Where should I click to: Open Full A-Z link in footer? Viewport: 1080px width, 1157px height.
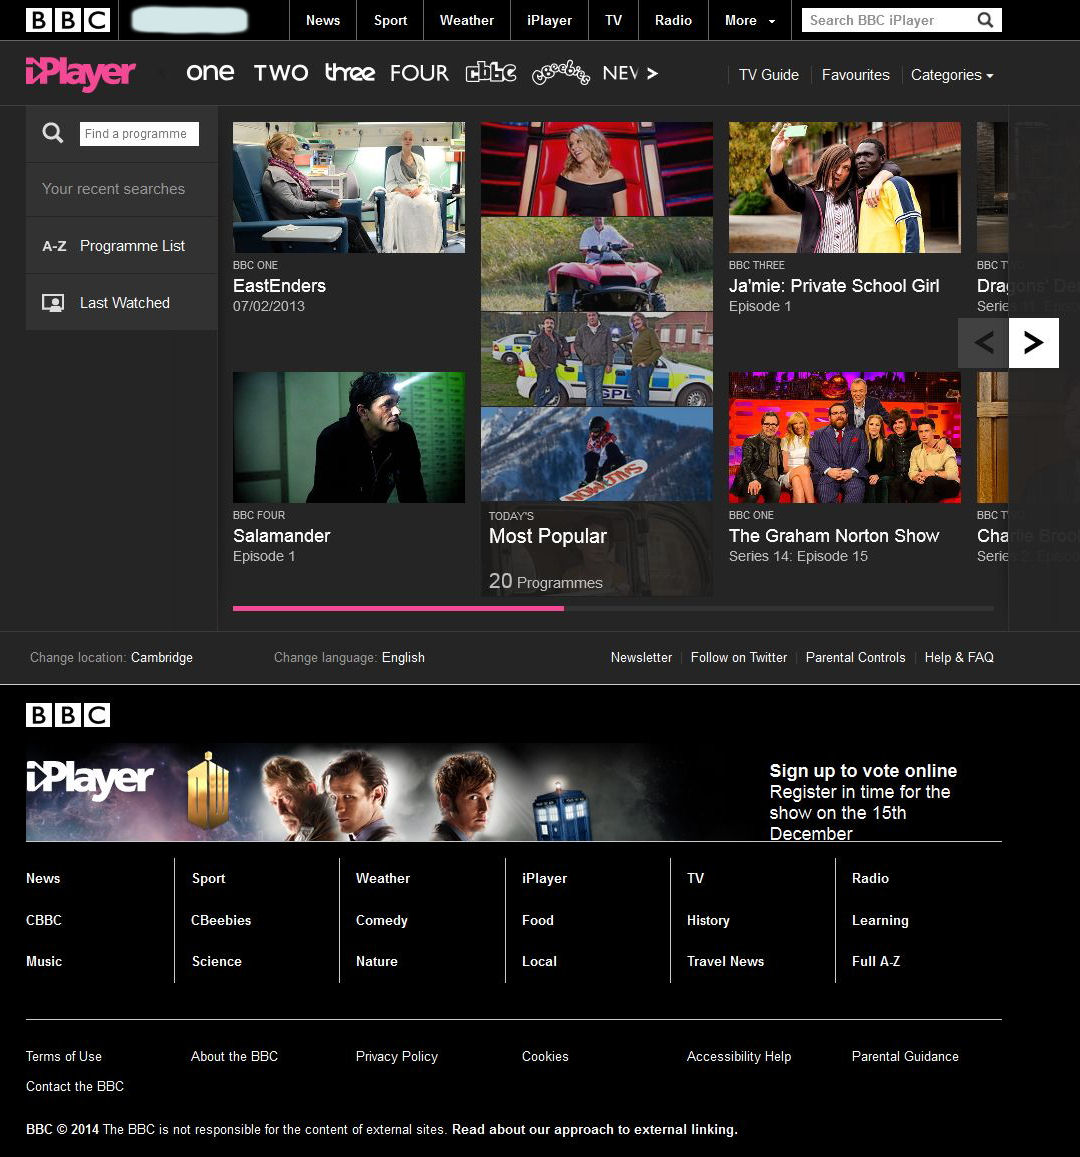coord(876,961)
